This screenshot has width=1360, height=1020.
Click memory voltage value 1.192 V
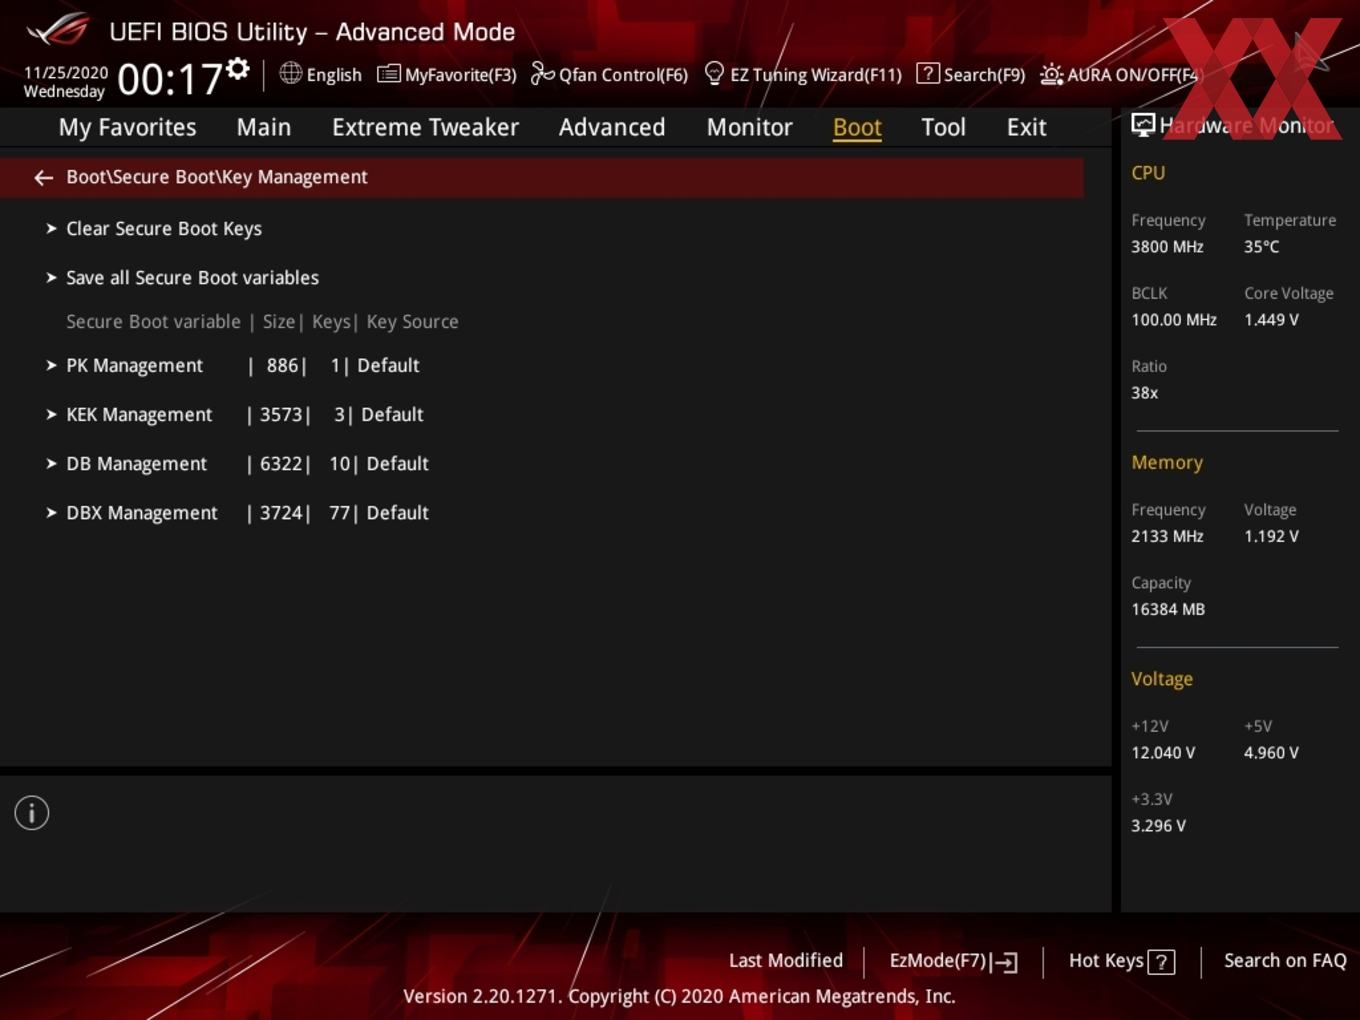1271,536
